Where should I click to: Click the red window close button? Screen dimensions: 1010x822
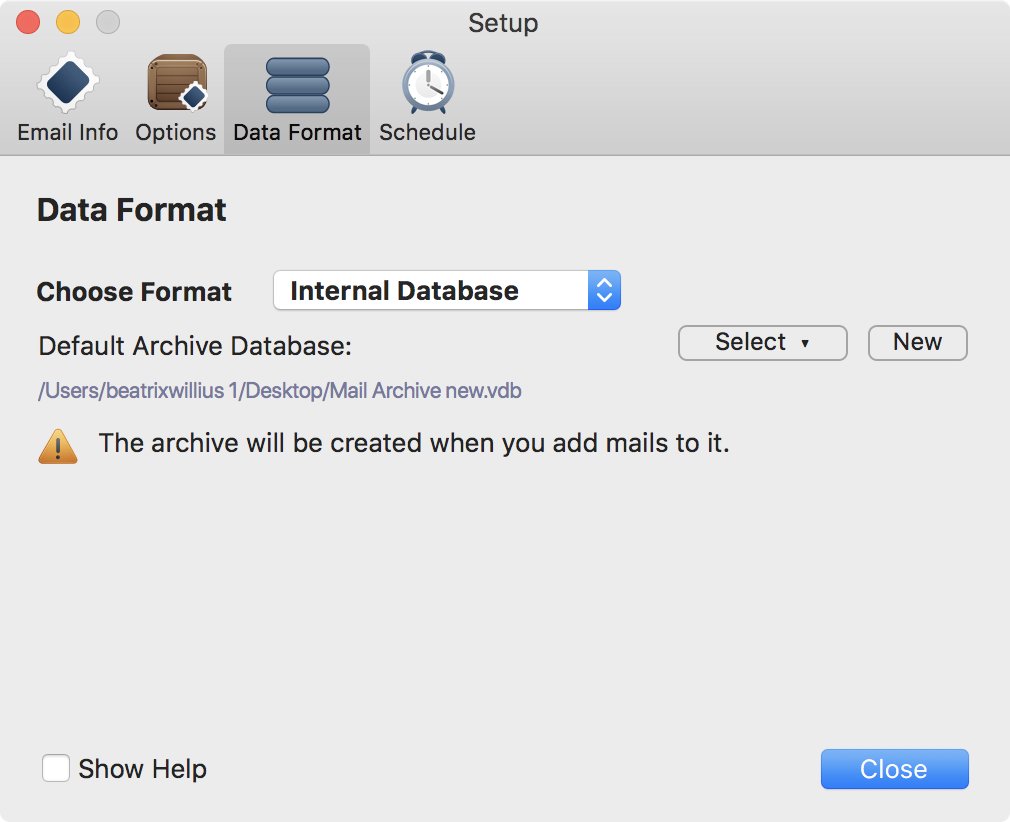[28, 23]
